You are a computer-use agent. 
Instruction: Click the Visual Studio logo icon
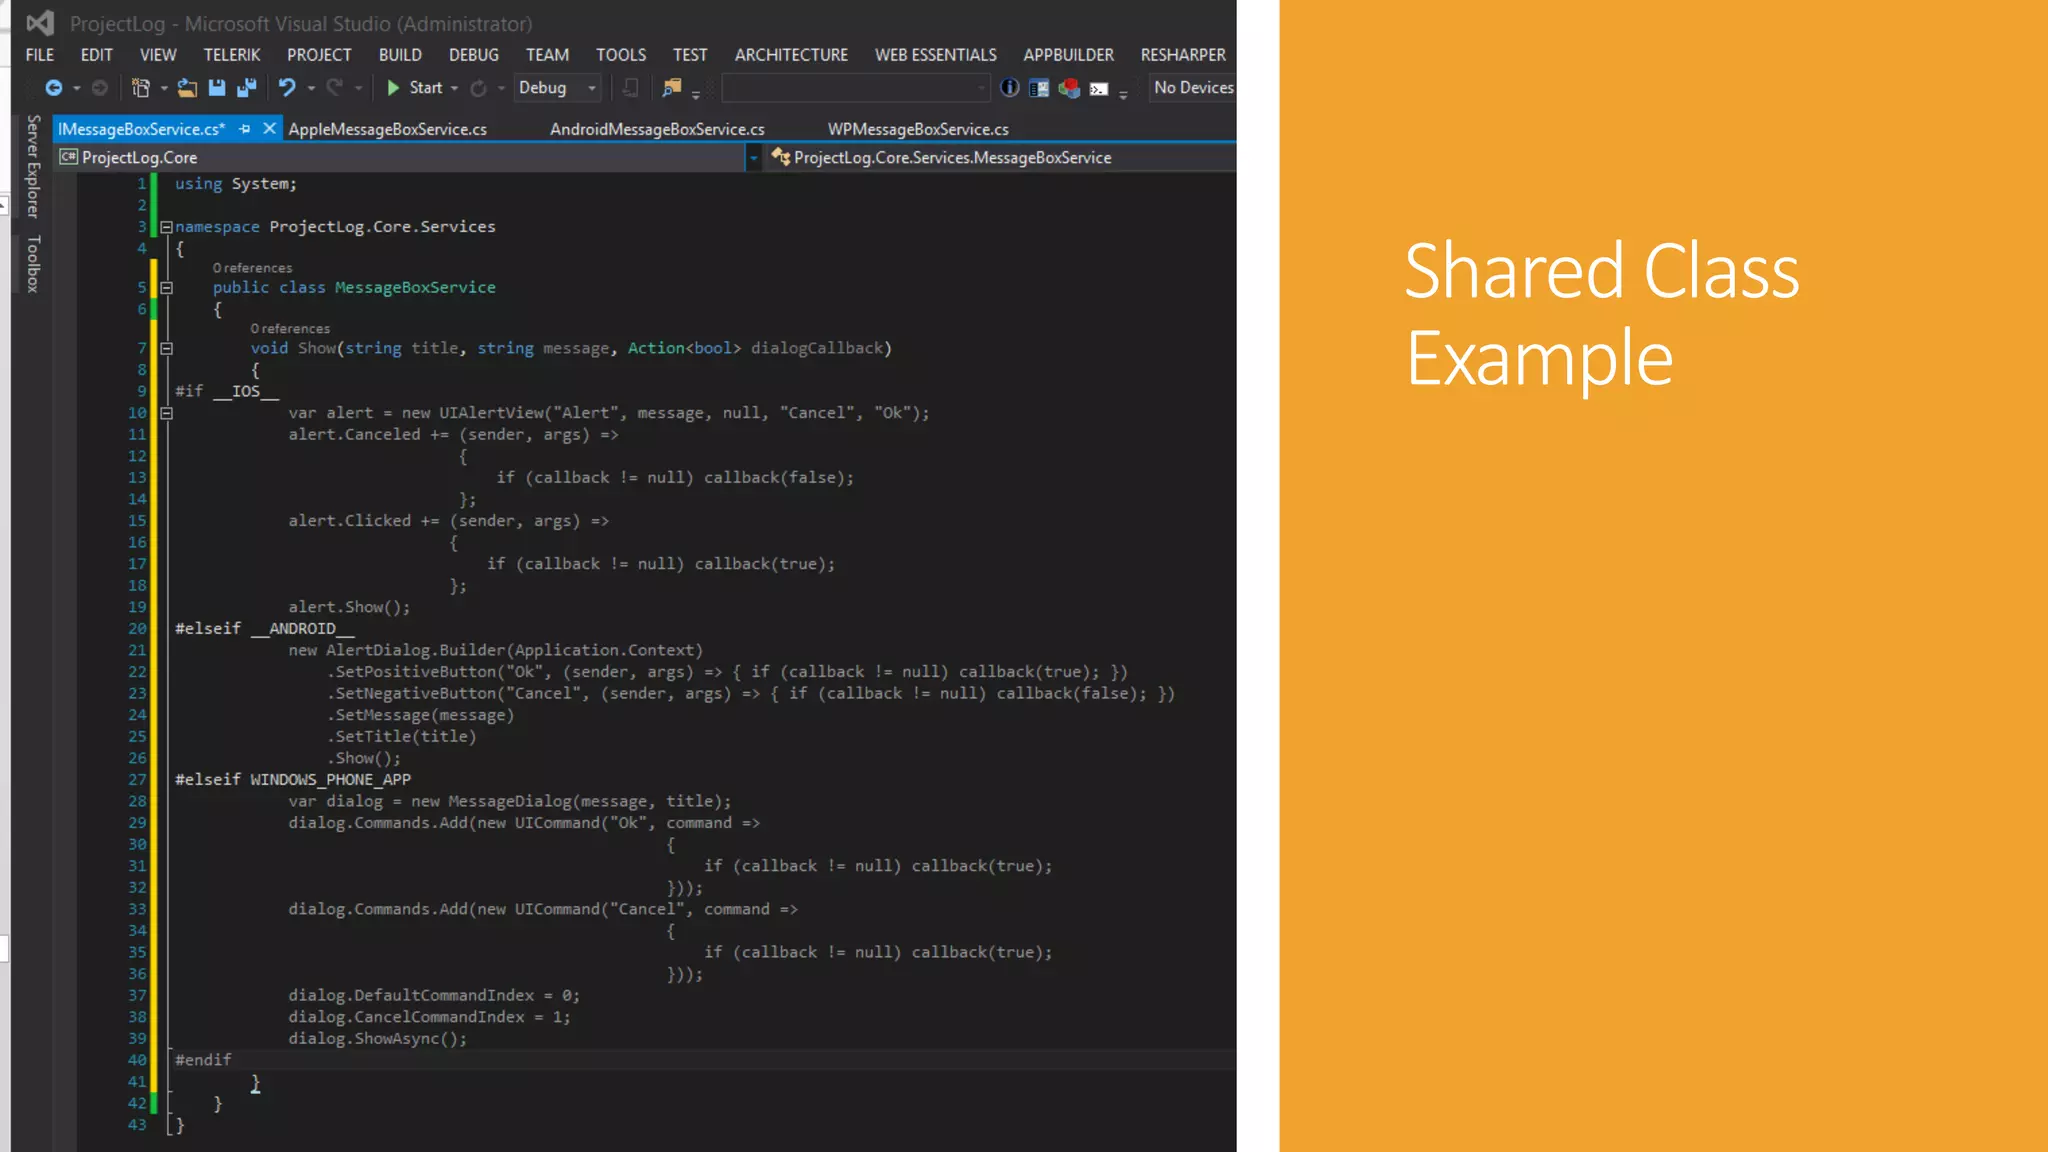(x=40, y=23)
